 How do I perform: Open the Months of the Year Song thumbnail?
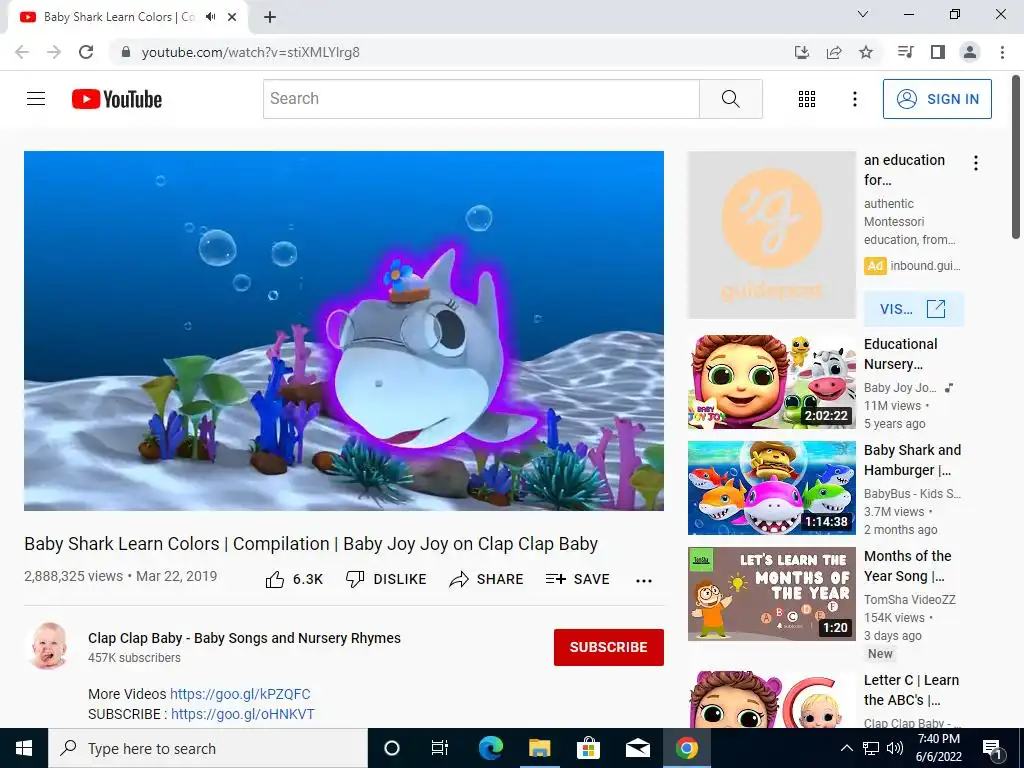[x=771, y=594]
